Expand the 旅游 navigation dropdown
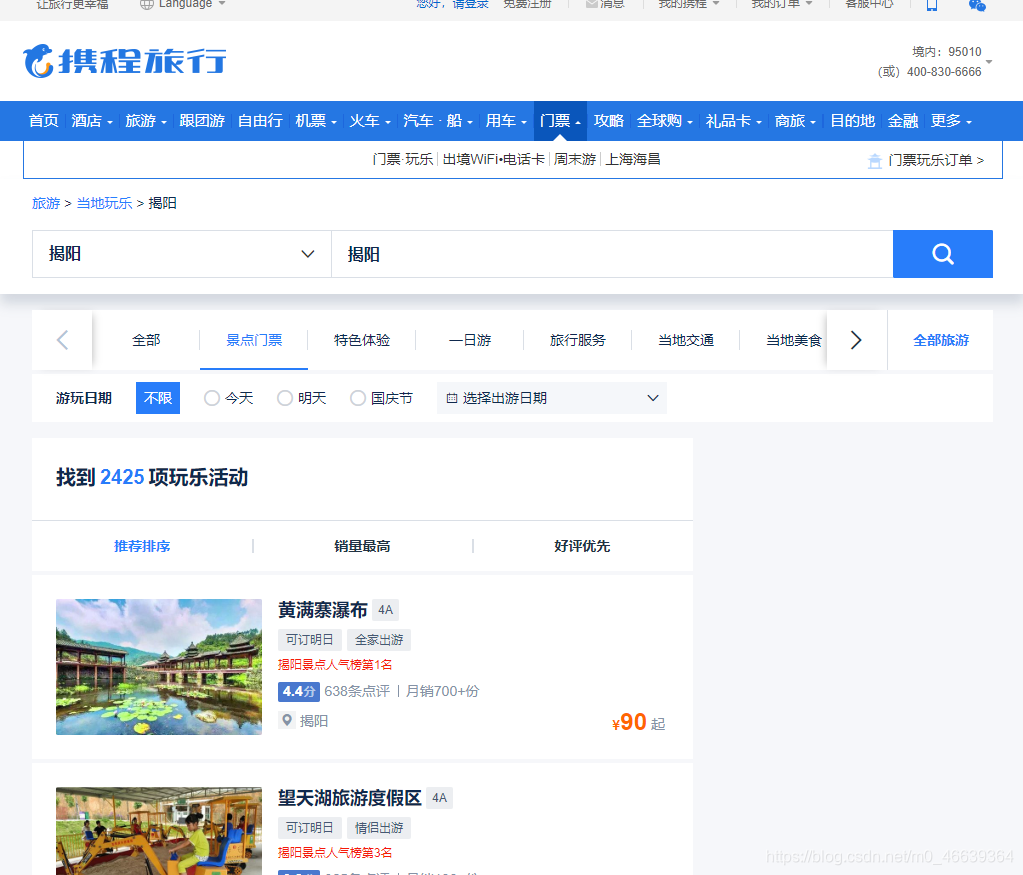 pos(164,122)
